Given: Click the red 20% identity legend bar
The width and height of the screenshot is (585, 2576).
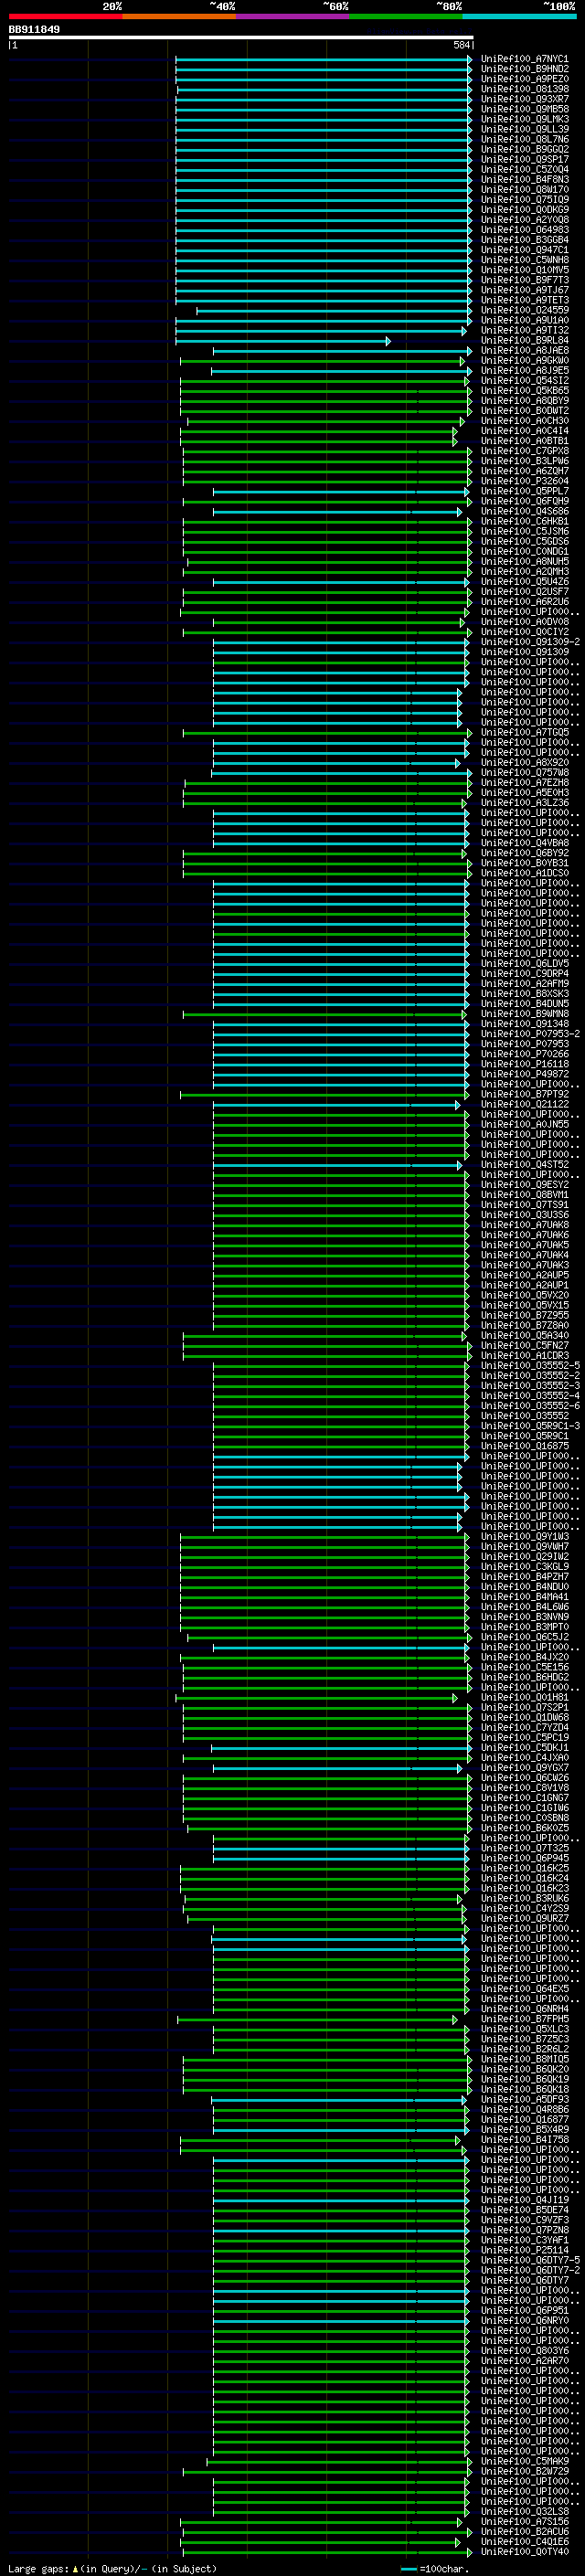Looking at the screenshot, I should tap(65, 16).
